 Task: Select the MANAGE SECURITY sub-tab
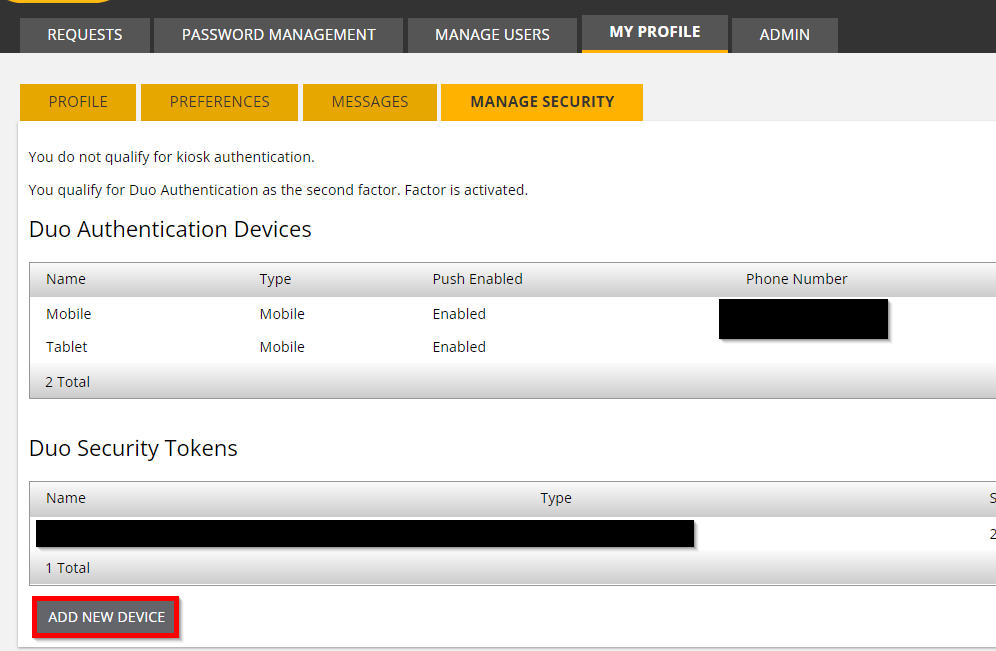coord(541,101)
